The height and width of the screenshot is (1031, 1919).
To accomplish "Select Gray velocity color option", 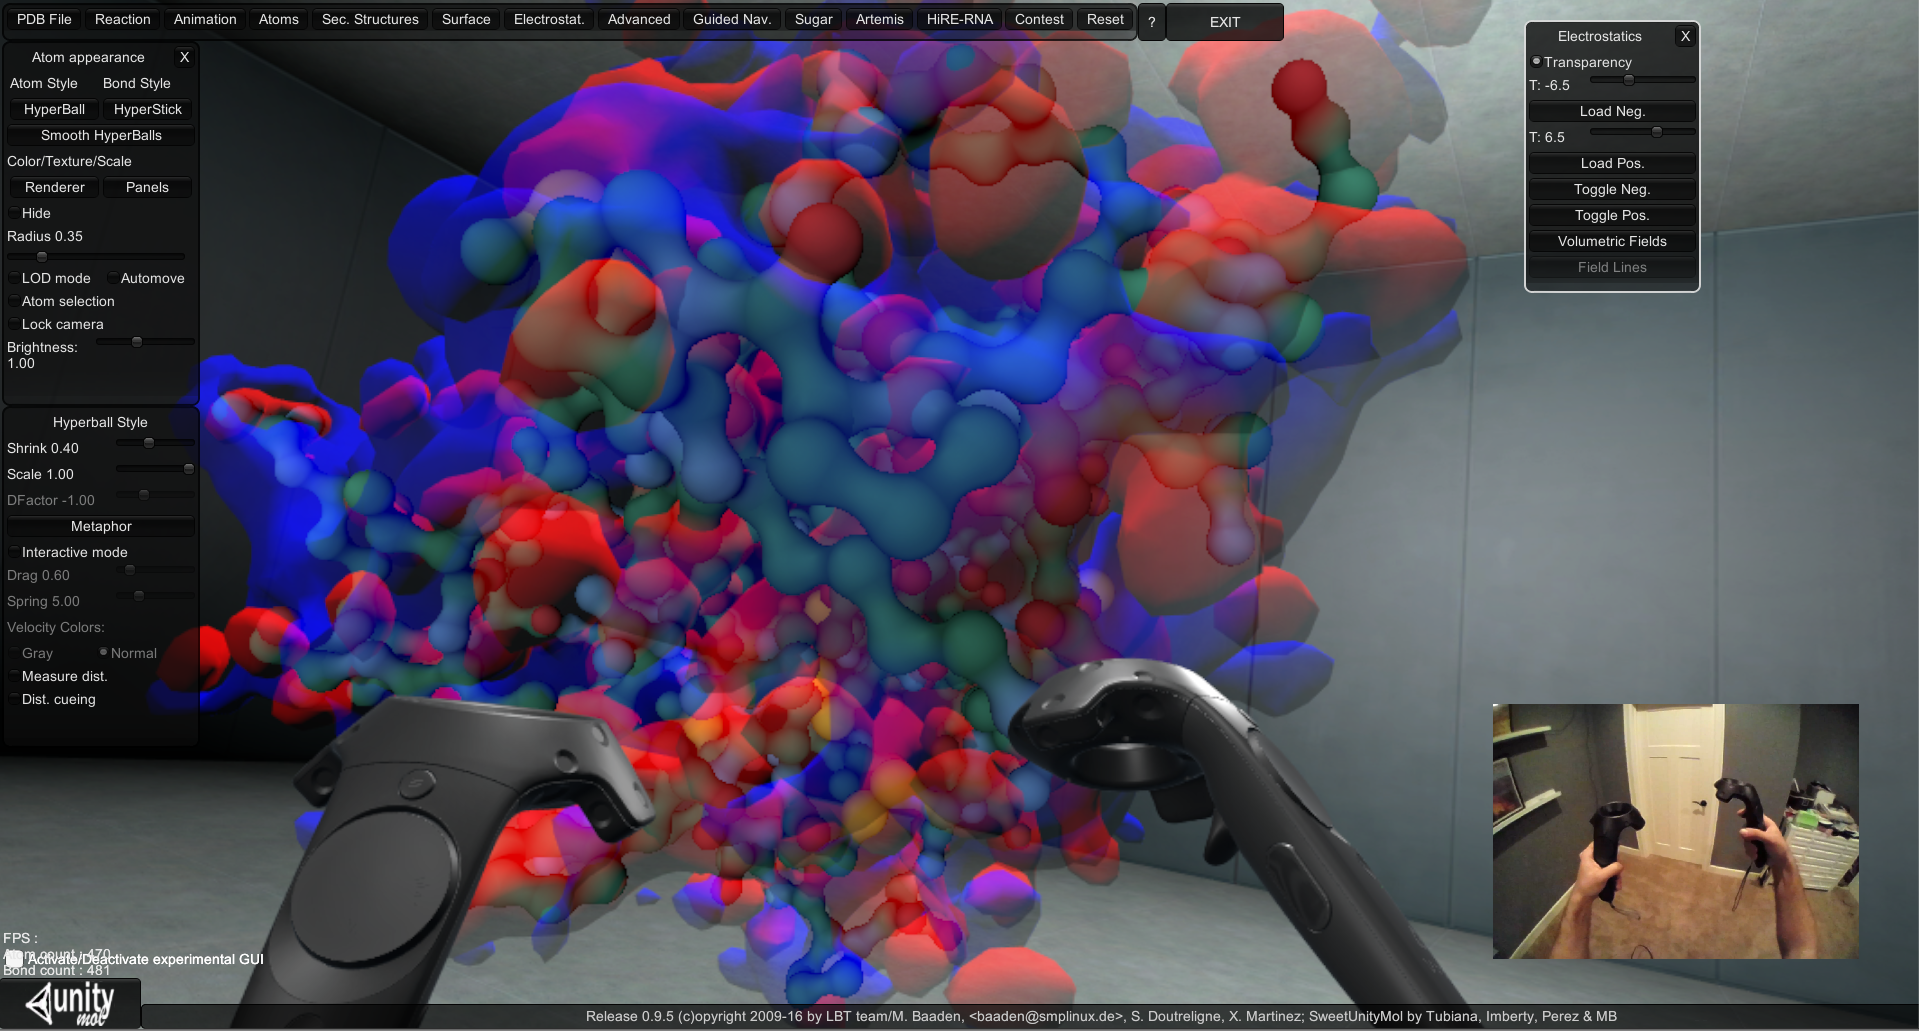I will click(x=14, y=653).
